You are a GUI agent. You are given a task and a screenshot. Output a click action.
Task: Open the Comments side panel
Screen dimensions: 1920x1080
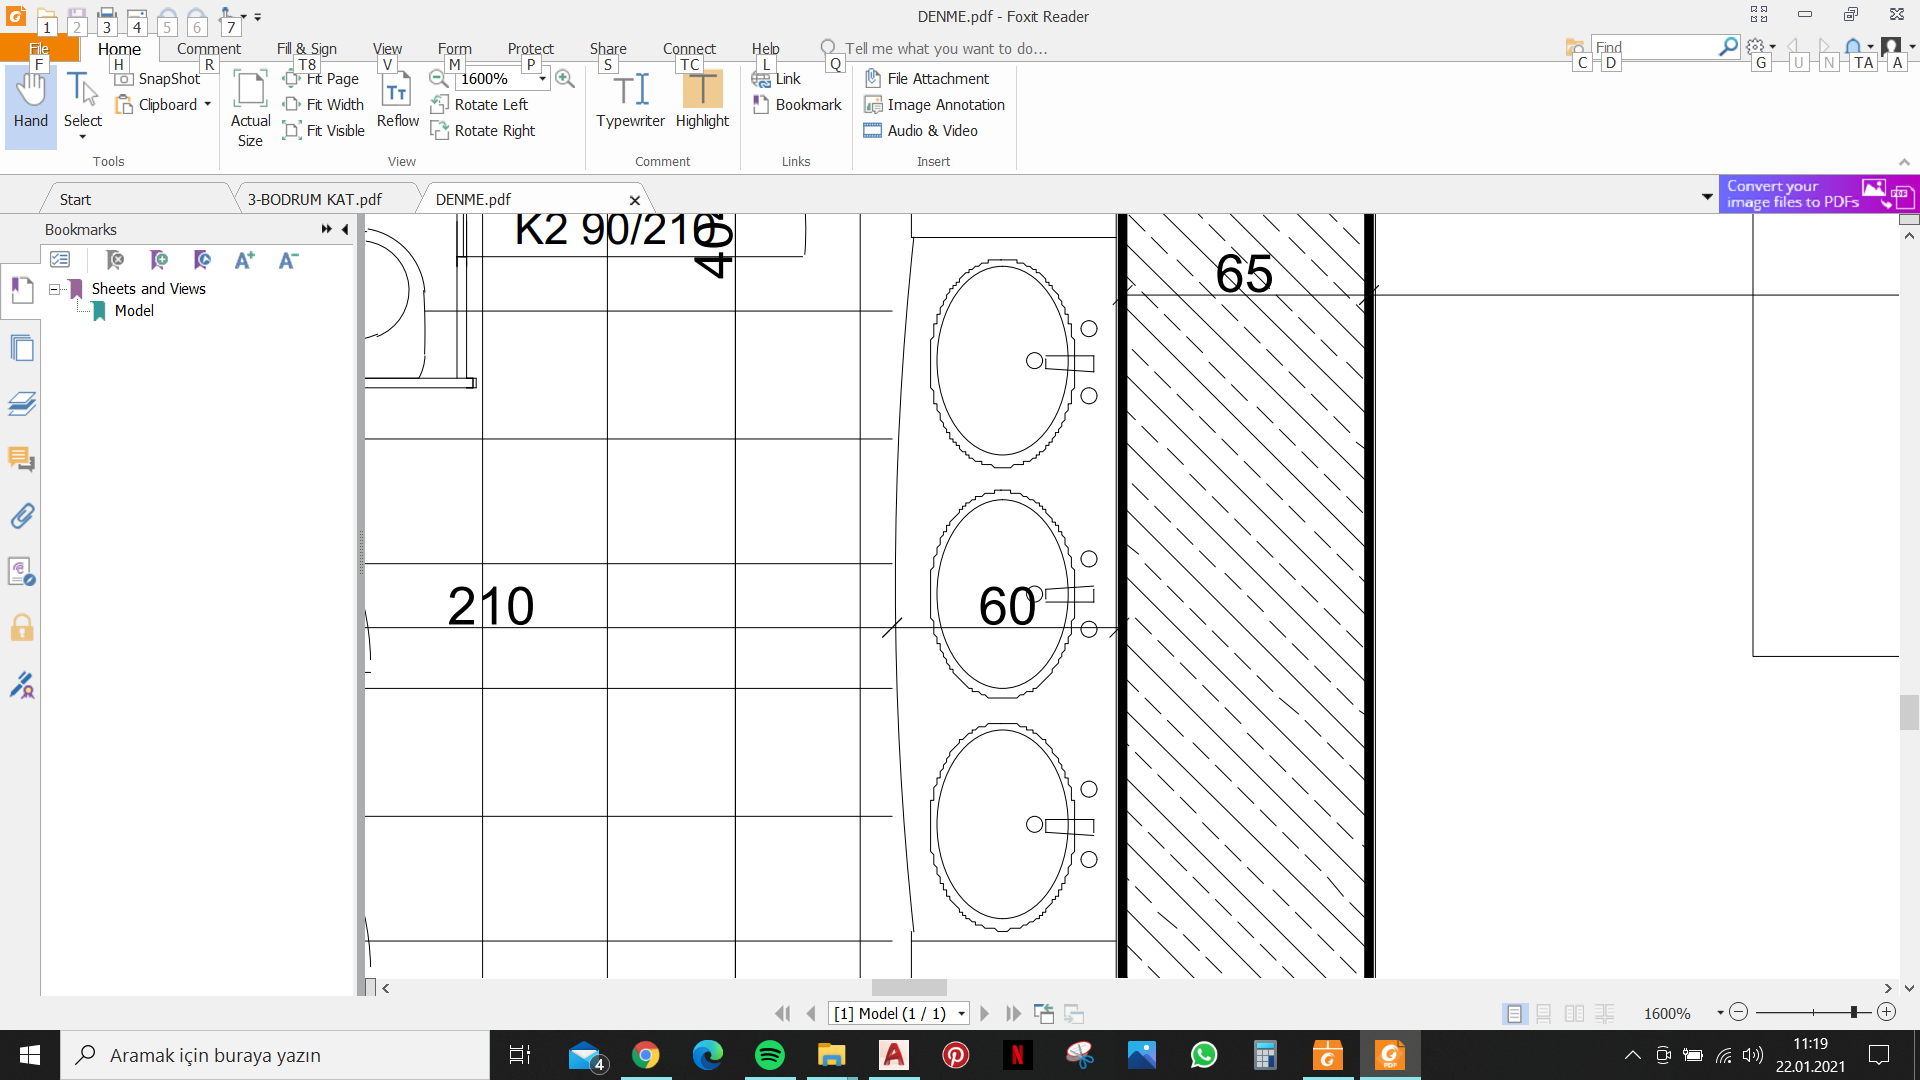click(x=21, y=460)
